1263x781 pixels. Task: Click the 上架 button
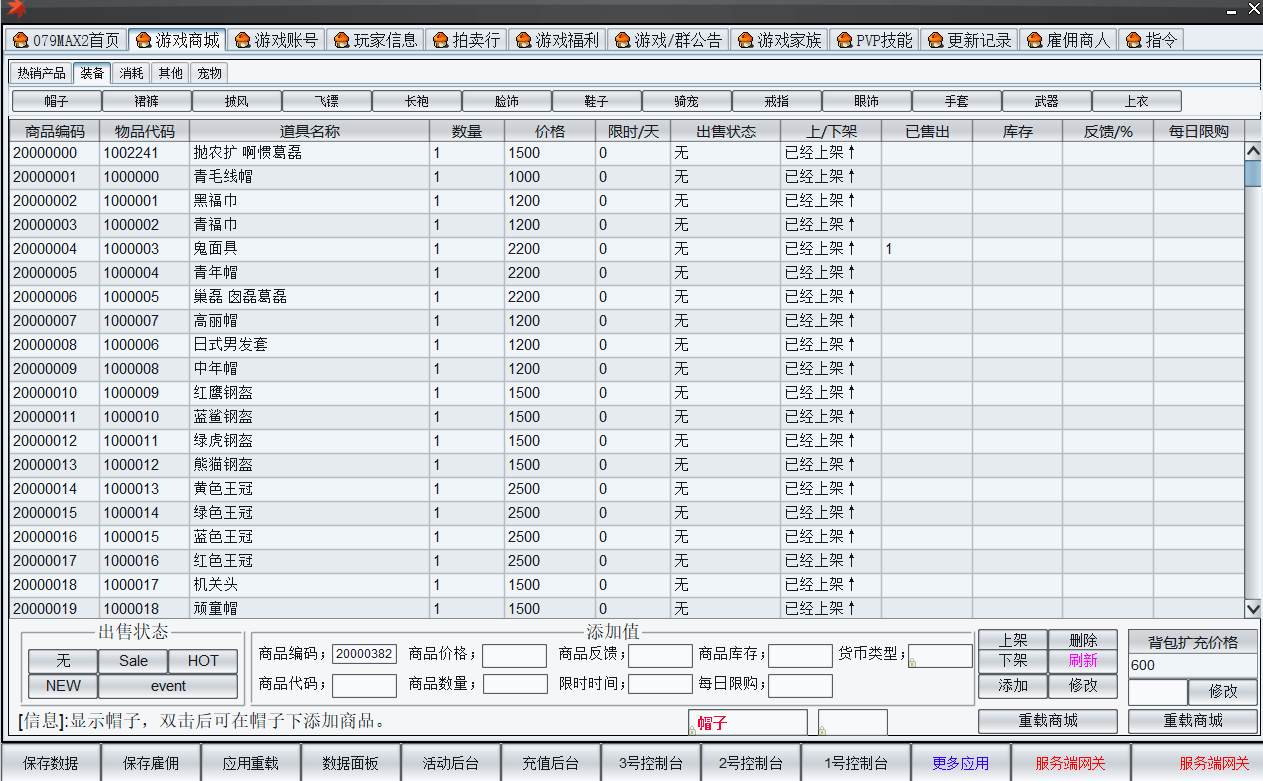1012,640
